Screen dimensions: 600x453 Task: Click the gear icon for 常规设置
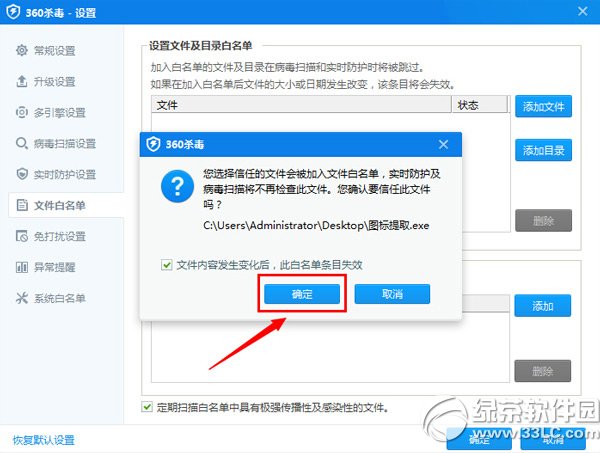click(22, 50)
